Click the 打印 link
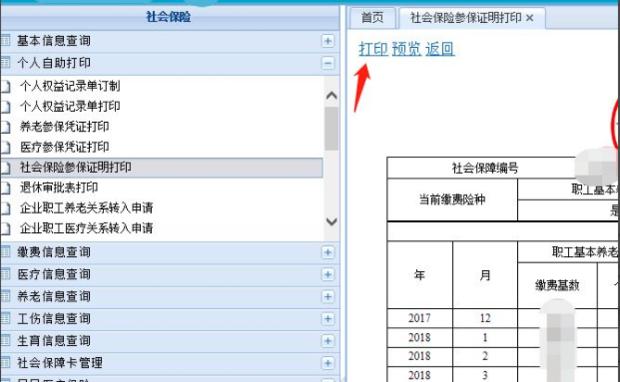This screenshot has width=620, height=382. 373,49
